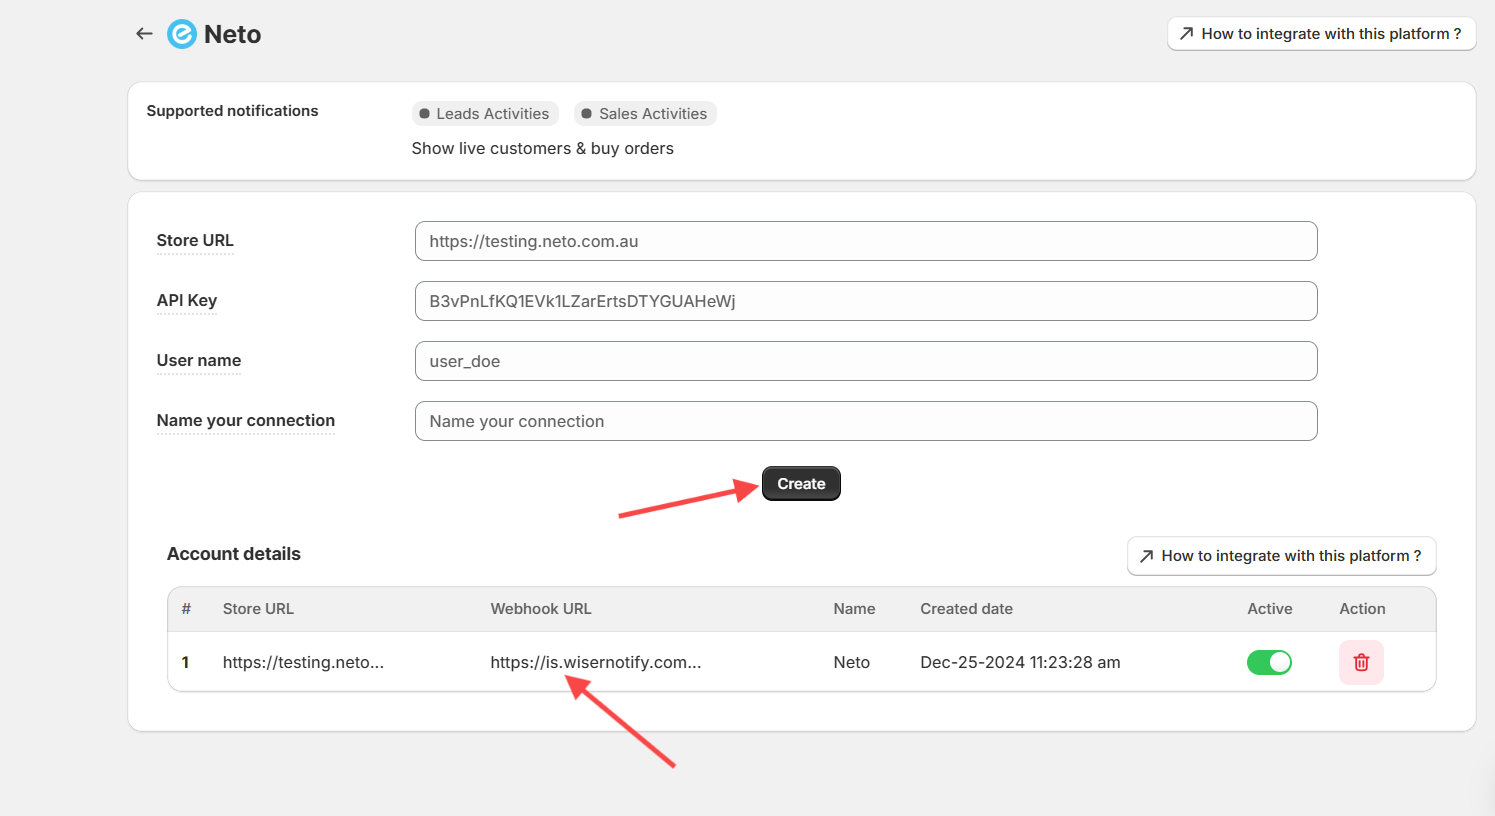
Task: Click the truncated Store URL in table row
Action: (303, 662)
